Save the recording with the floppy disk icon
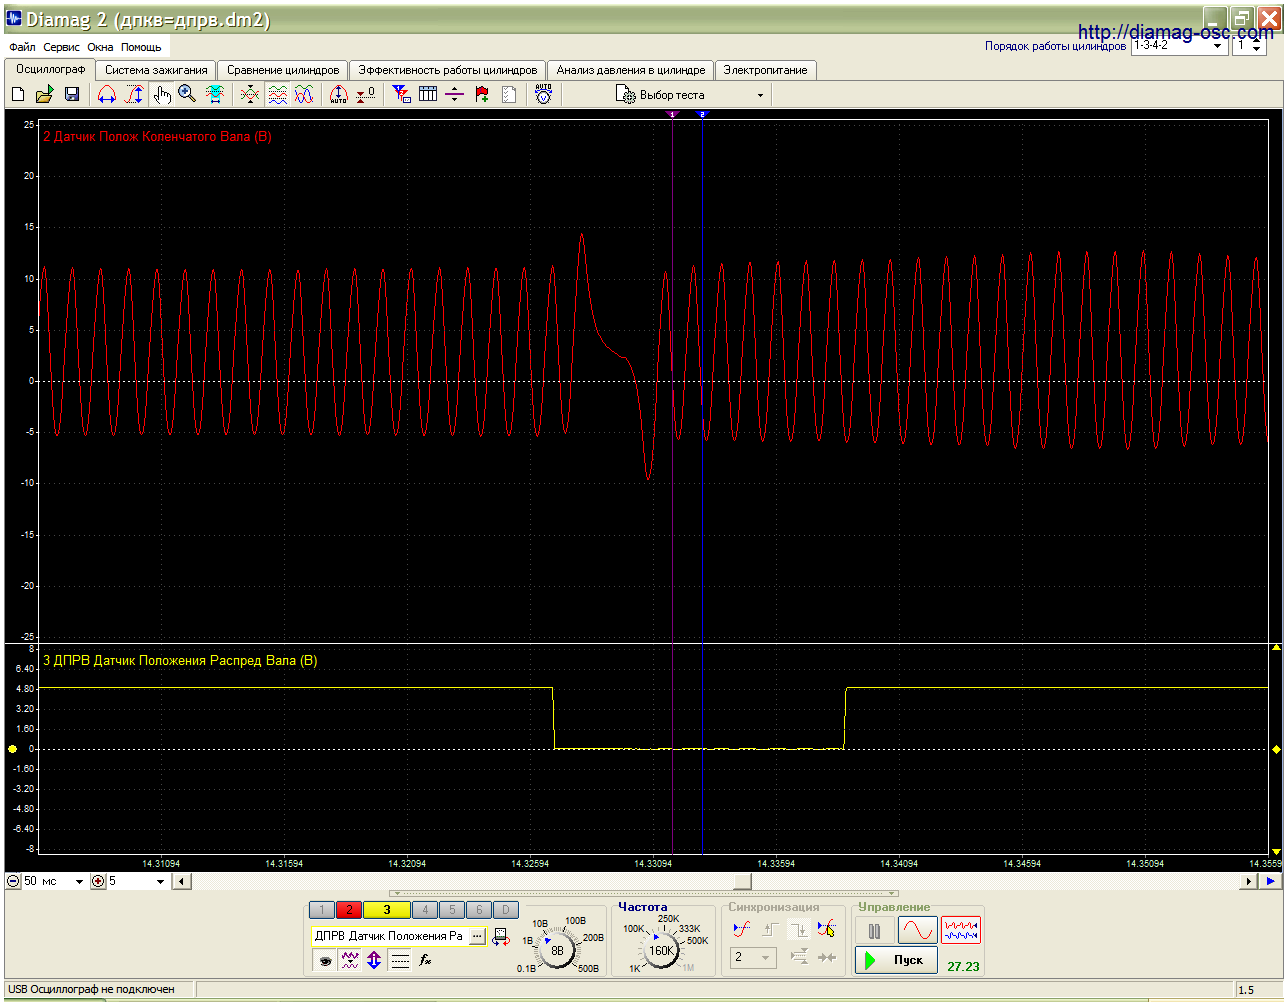This screenshot has width=1288, height=1002. tap(72, 94)
